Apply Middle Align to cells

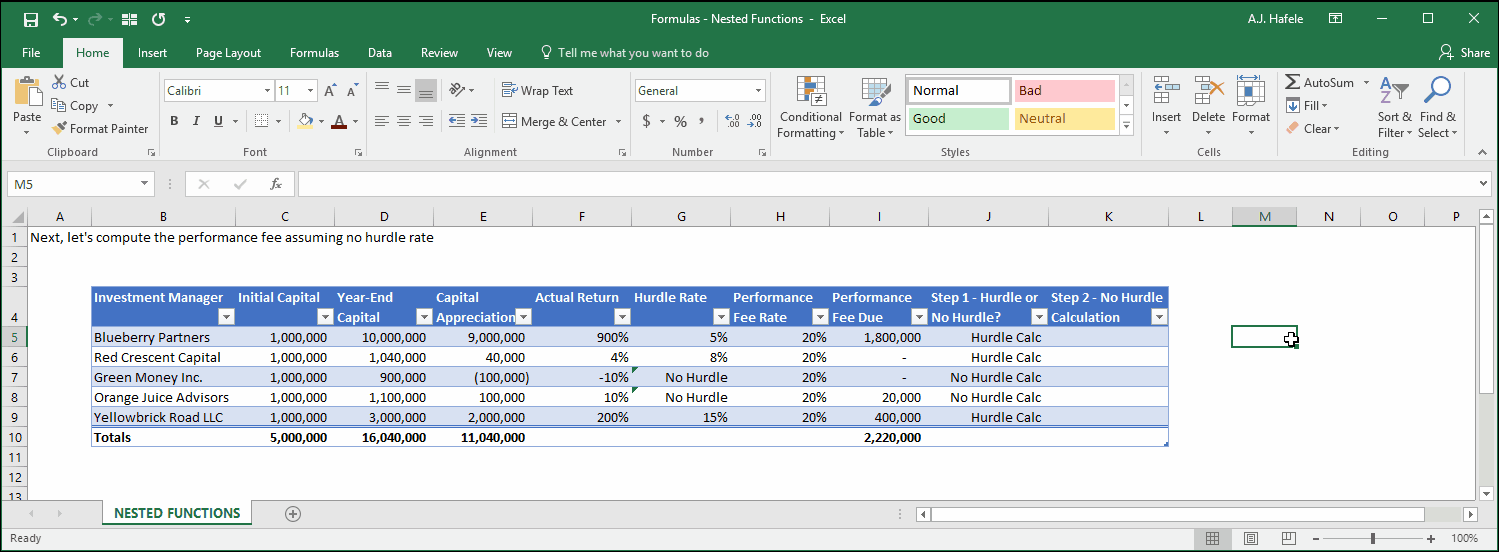point(404,89)
